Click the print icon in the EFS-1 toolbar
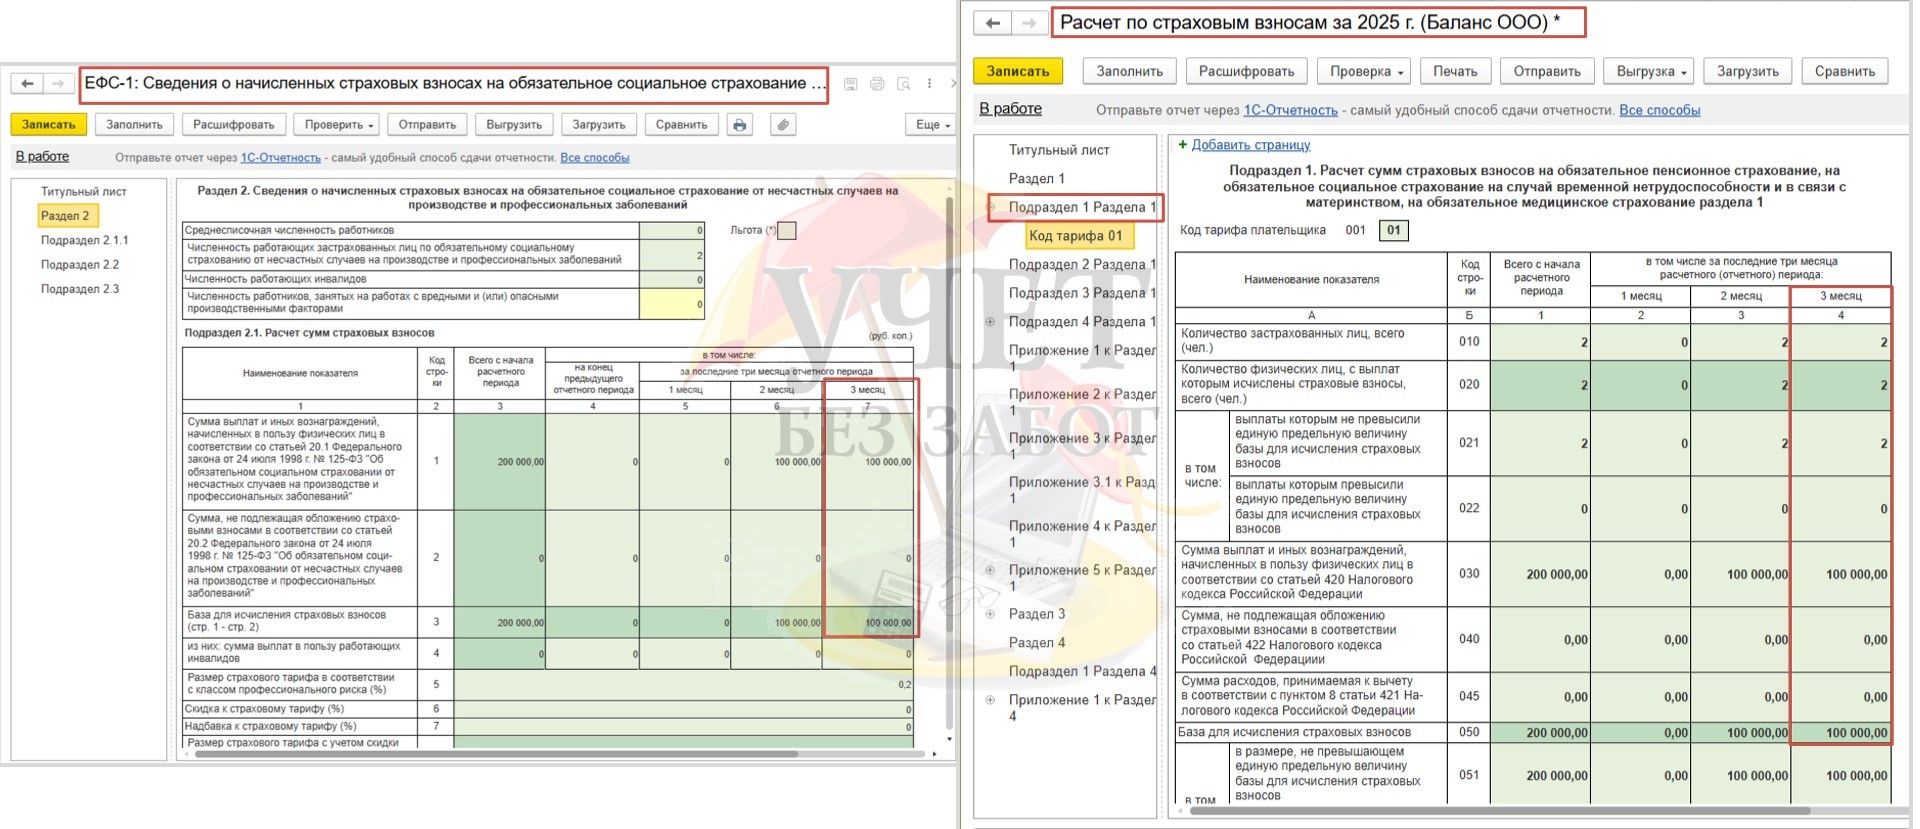Image resolution: width=1920 pixels, height=829 pixels. (x=739, y=125)
